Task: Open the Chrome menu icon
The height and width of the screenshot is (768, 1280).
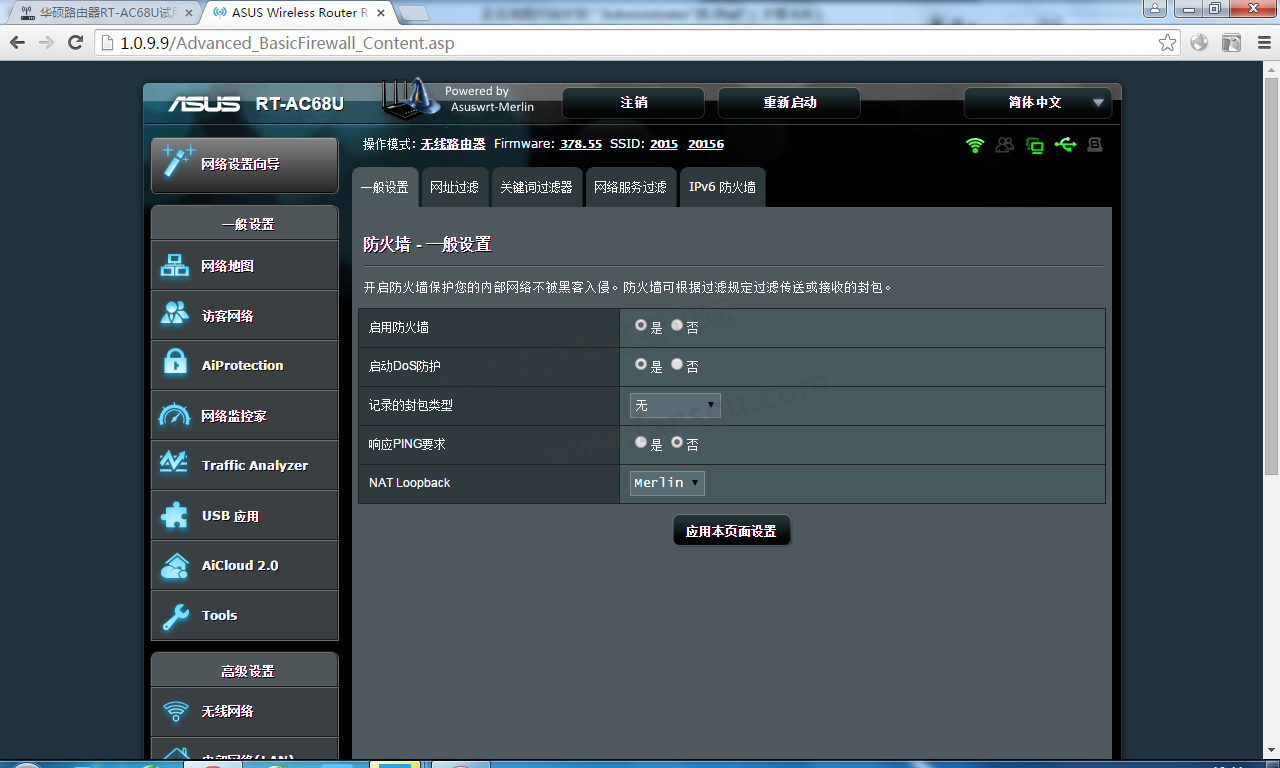Action: pyautogui.click(x=1262, y=43)
